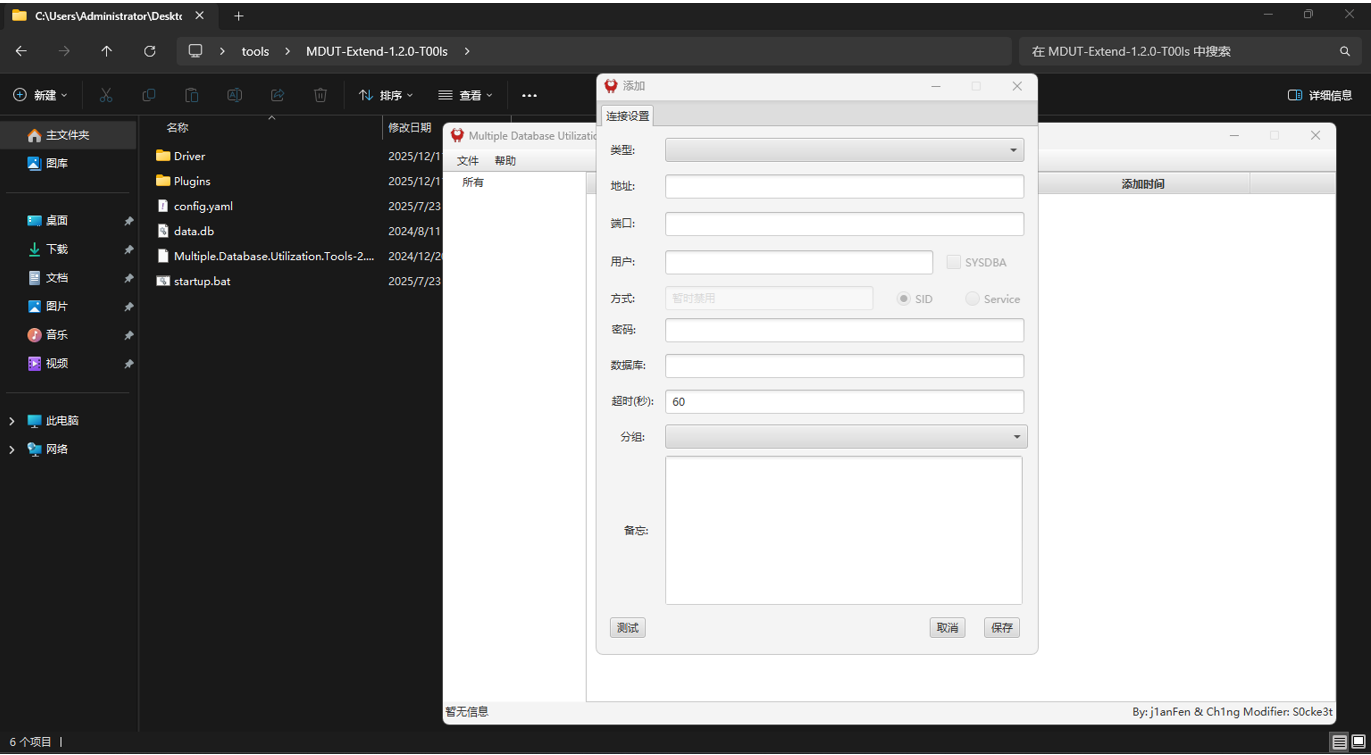Click the 添加时间 column header

pos(1142,184)
